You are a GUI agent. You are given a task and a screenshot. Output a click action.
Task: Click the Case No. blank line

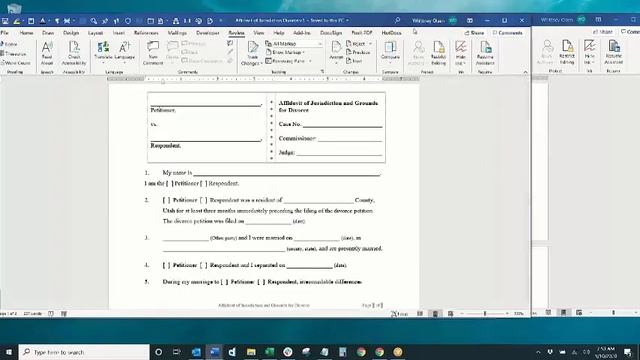(342, 125)
